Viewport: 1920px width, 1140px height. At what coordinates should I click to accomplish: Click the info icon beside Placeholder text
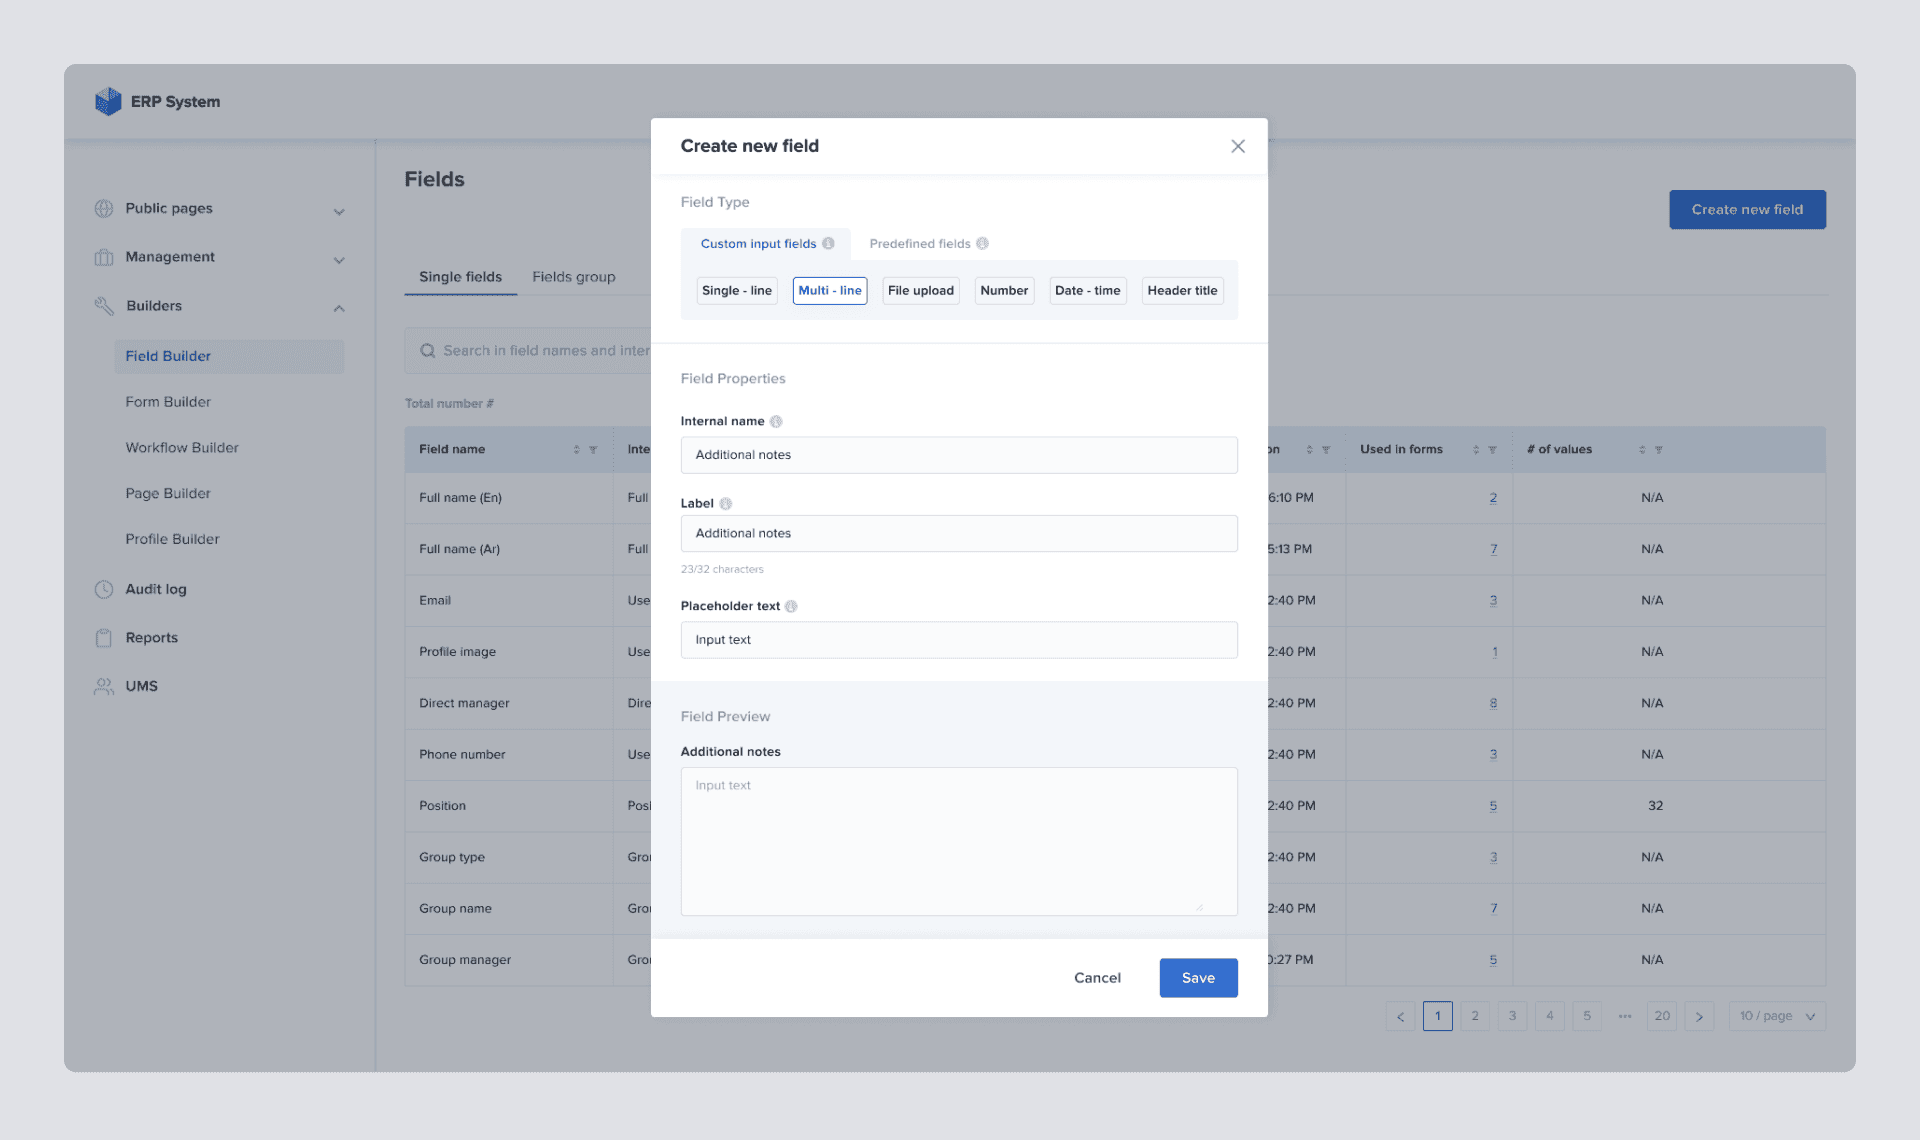pos(791,606)
